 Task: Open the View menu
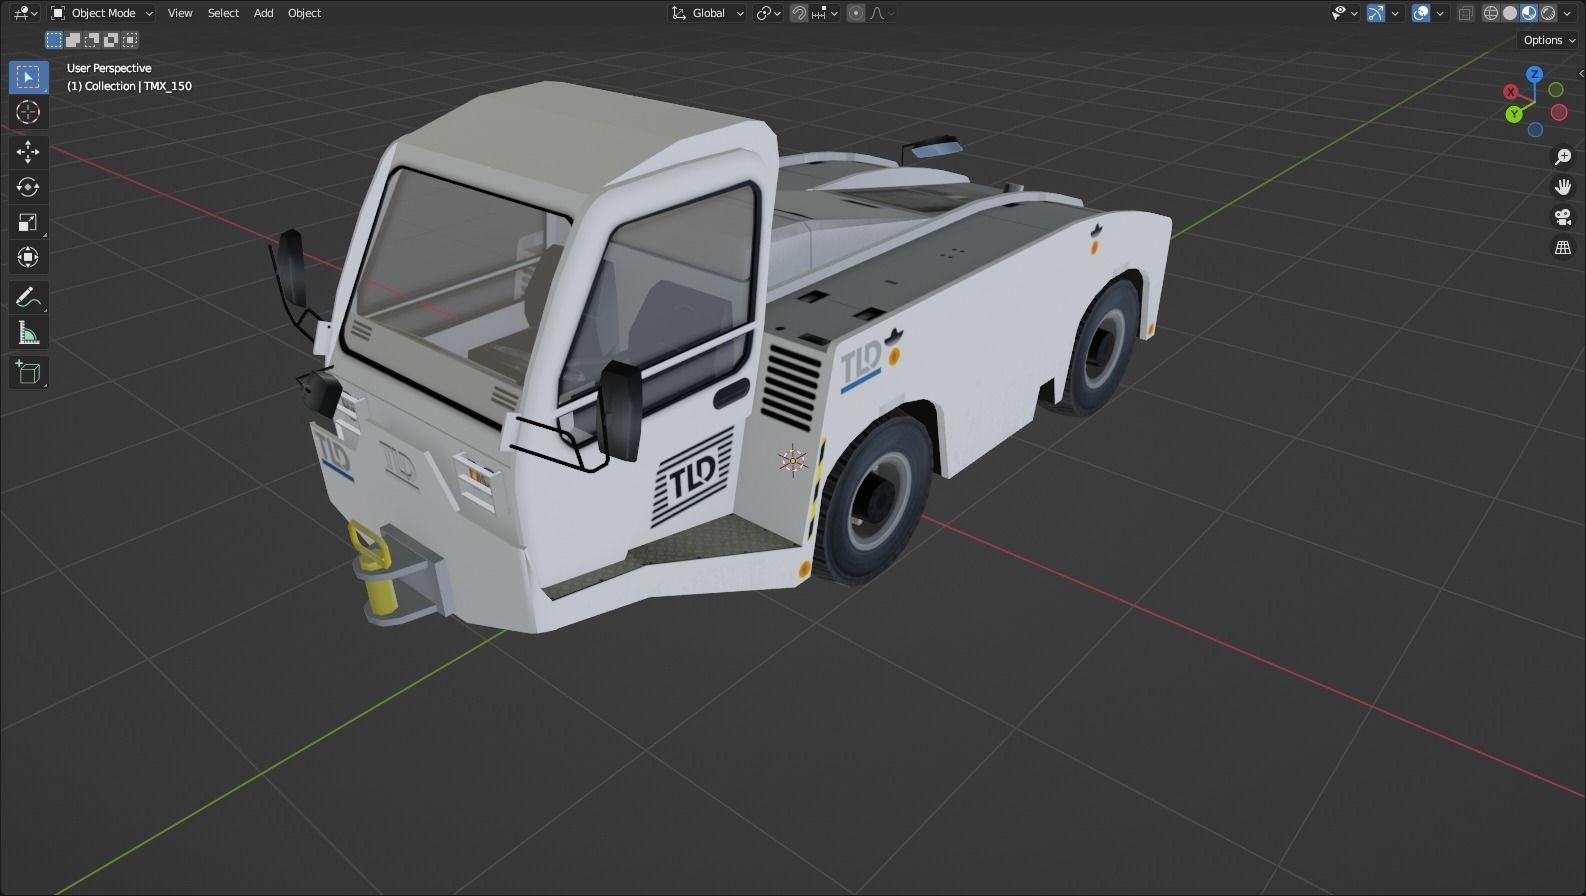[180, 13]
